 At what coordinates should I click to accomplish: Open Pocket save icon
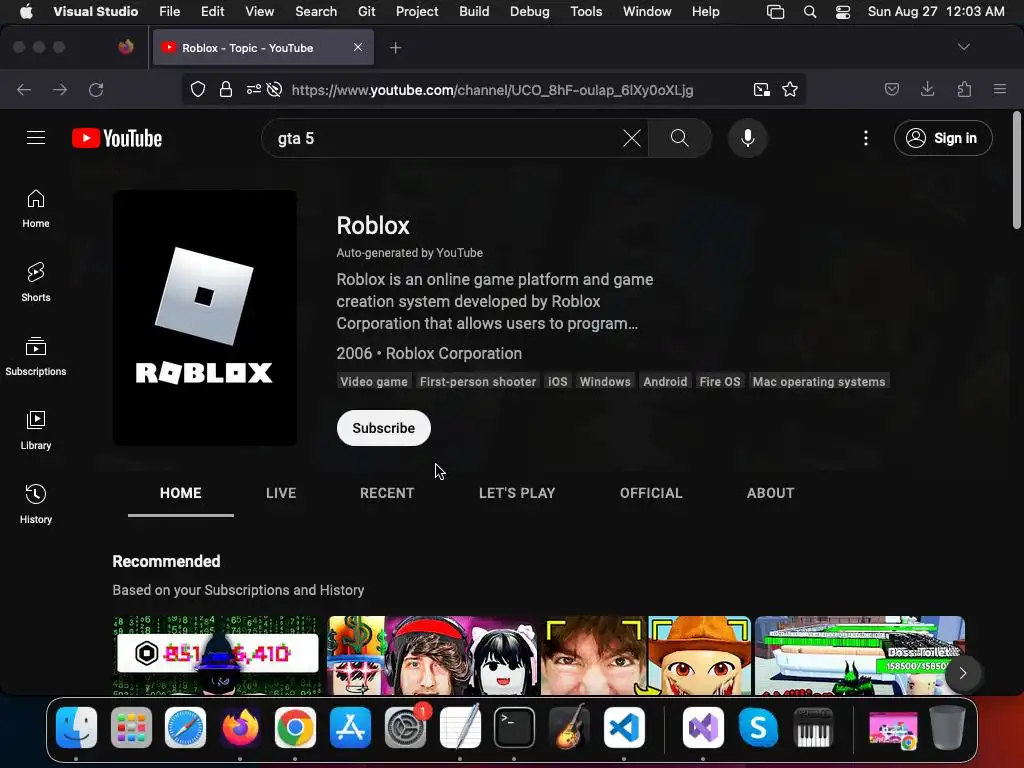pos(891,89)
